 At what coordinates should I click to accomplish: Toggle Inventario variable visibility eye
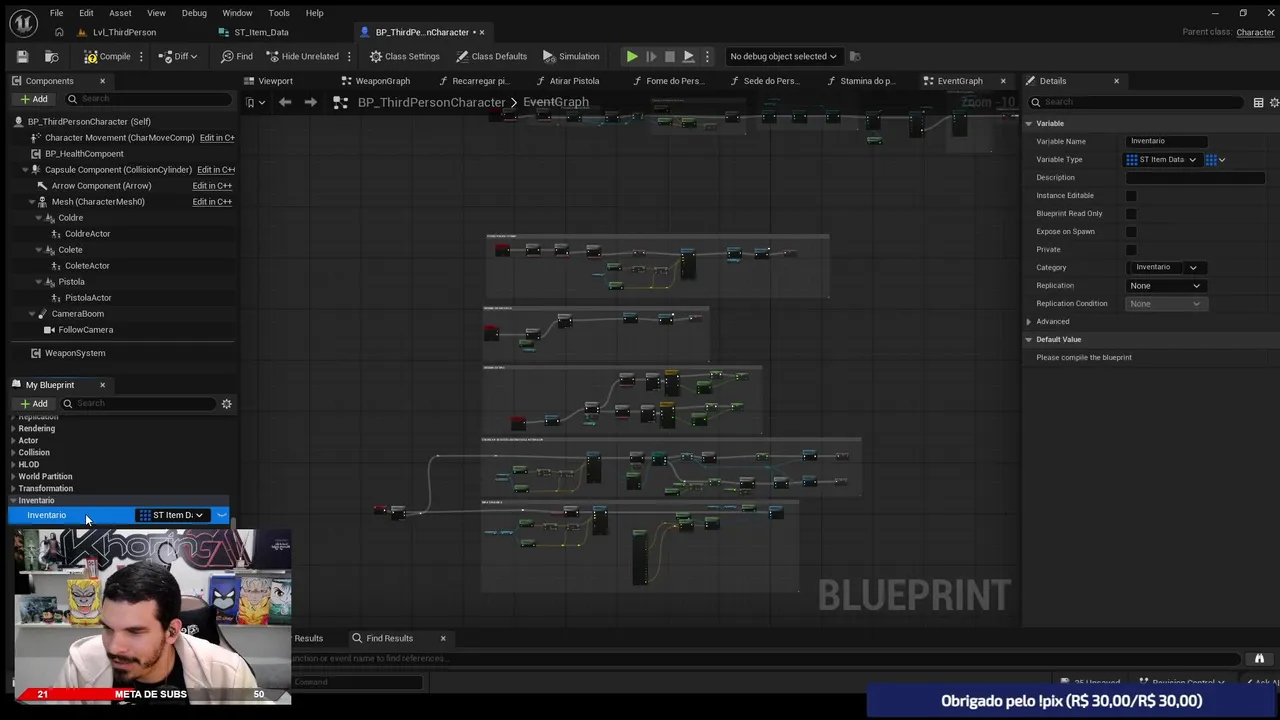221,515
